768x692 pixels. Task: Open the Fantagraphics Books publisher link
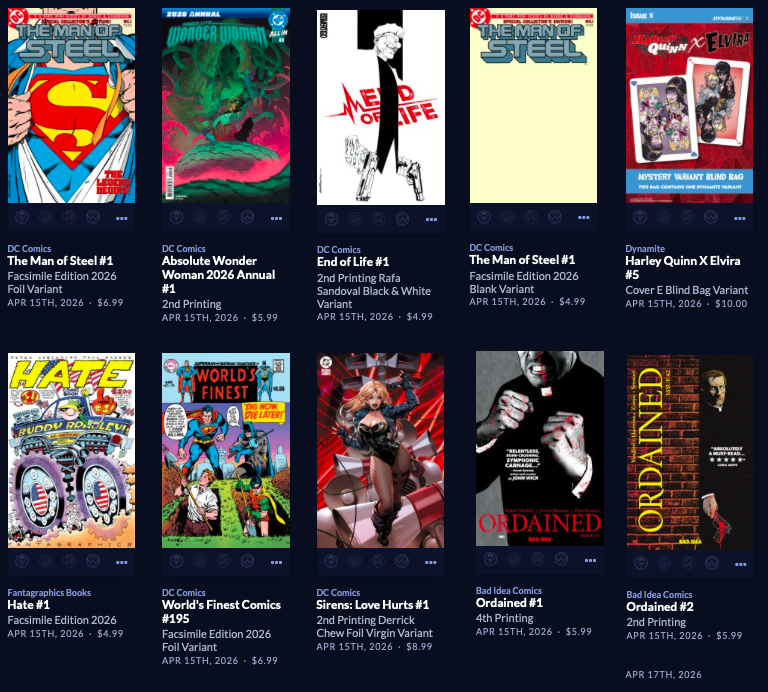coord(49,593)
